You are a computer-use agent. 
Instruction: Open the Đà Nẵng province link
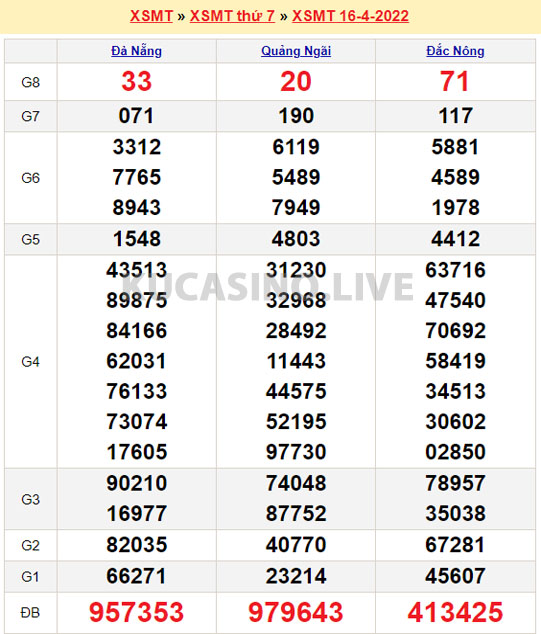pos(137,51)
